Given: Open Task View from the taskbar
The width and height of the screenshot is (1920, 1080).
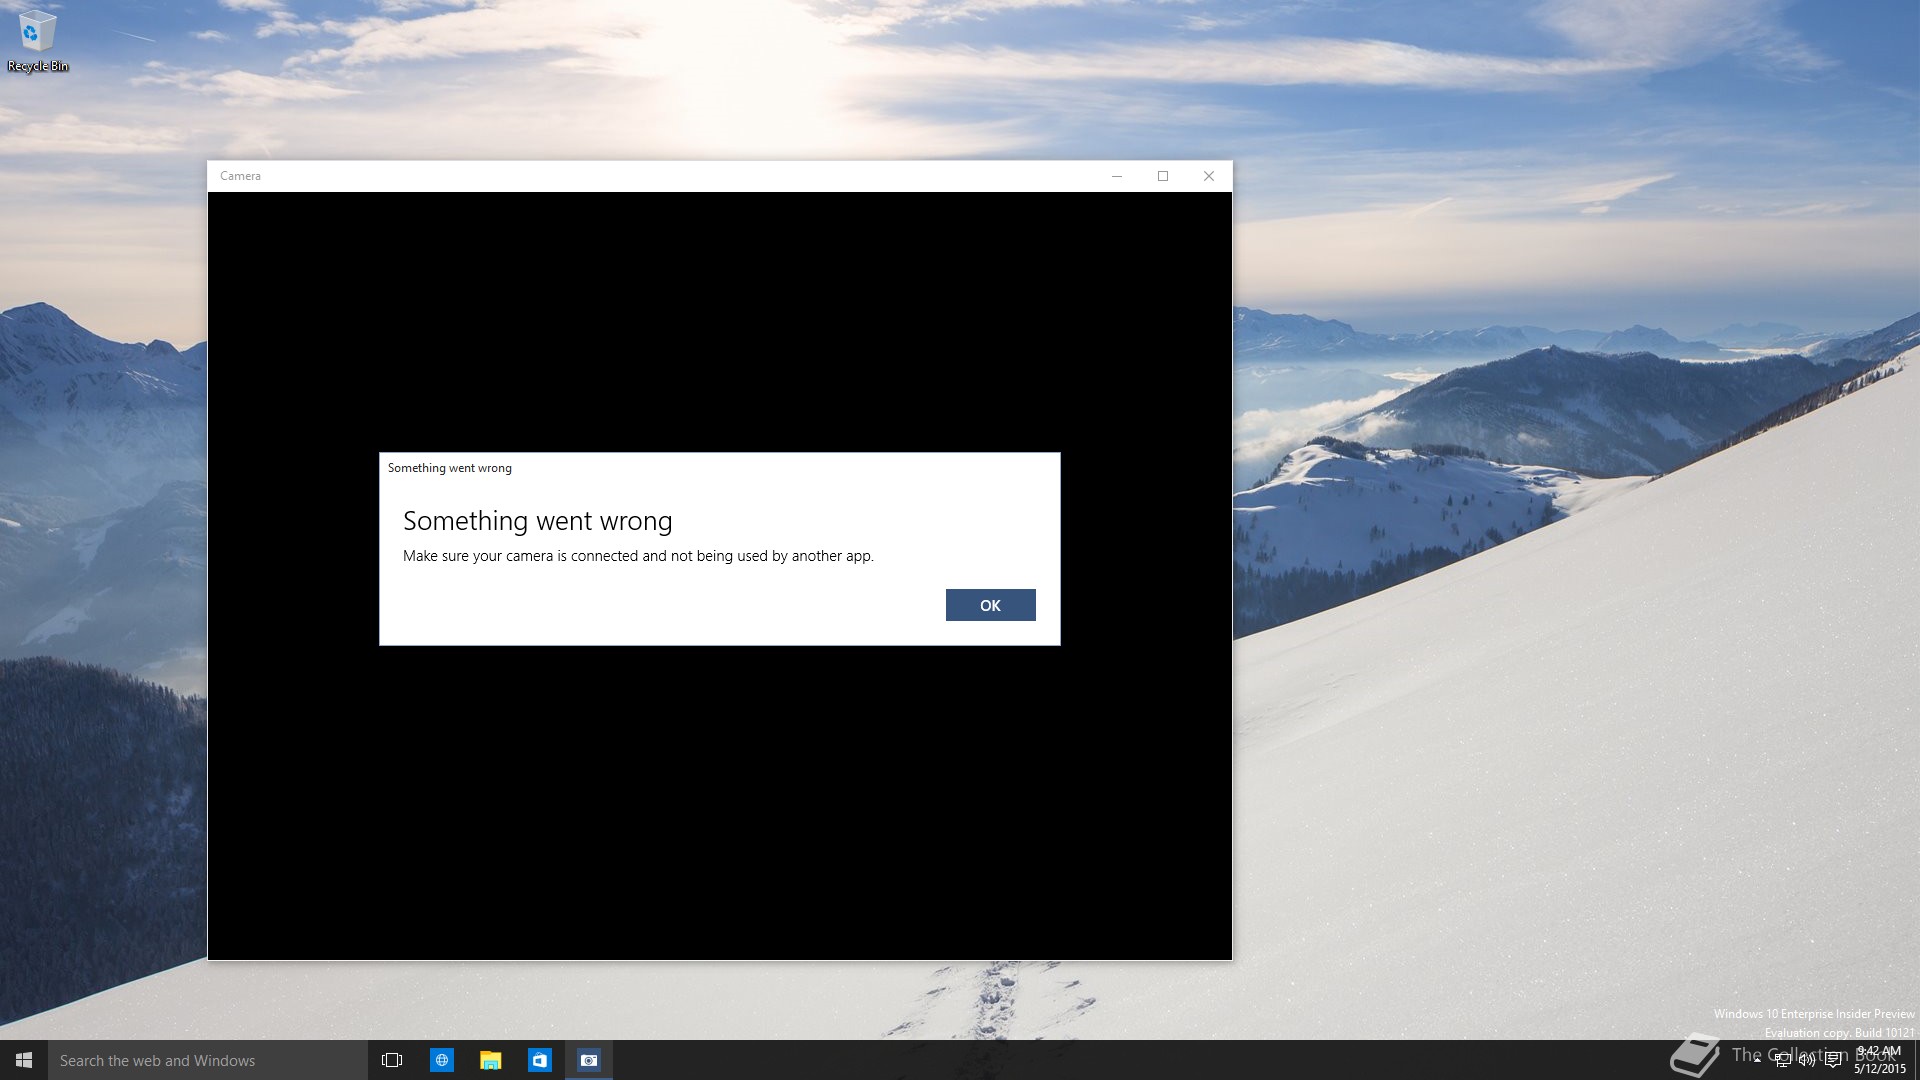Looking at the screenshot, I should [x=392, y=1060].
